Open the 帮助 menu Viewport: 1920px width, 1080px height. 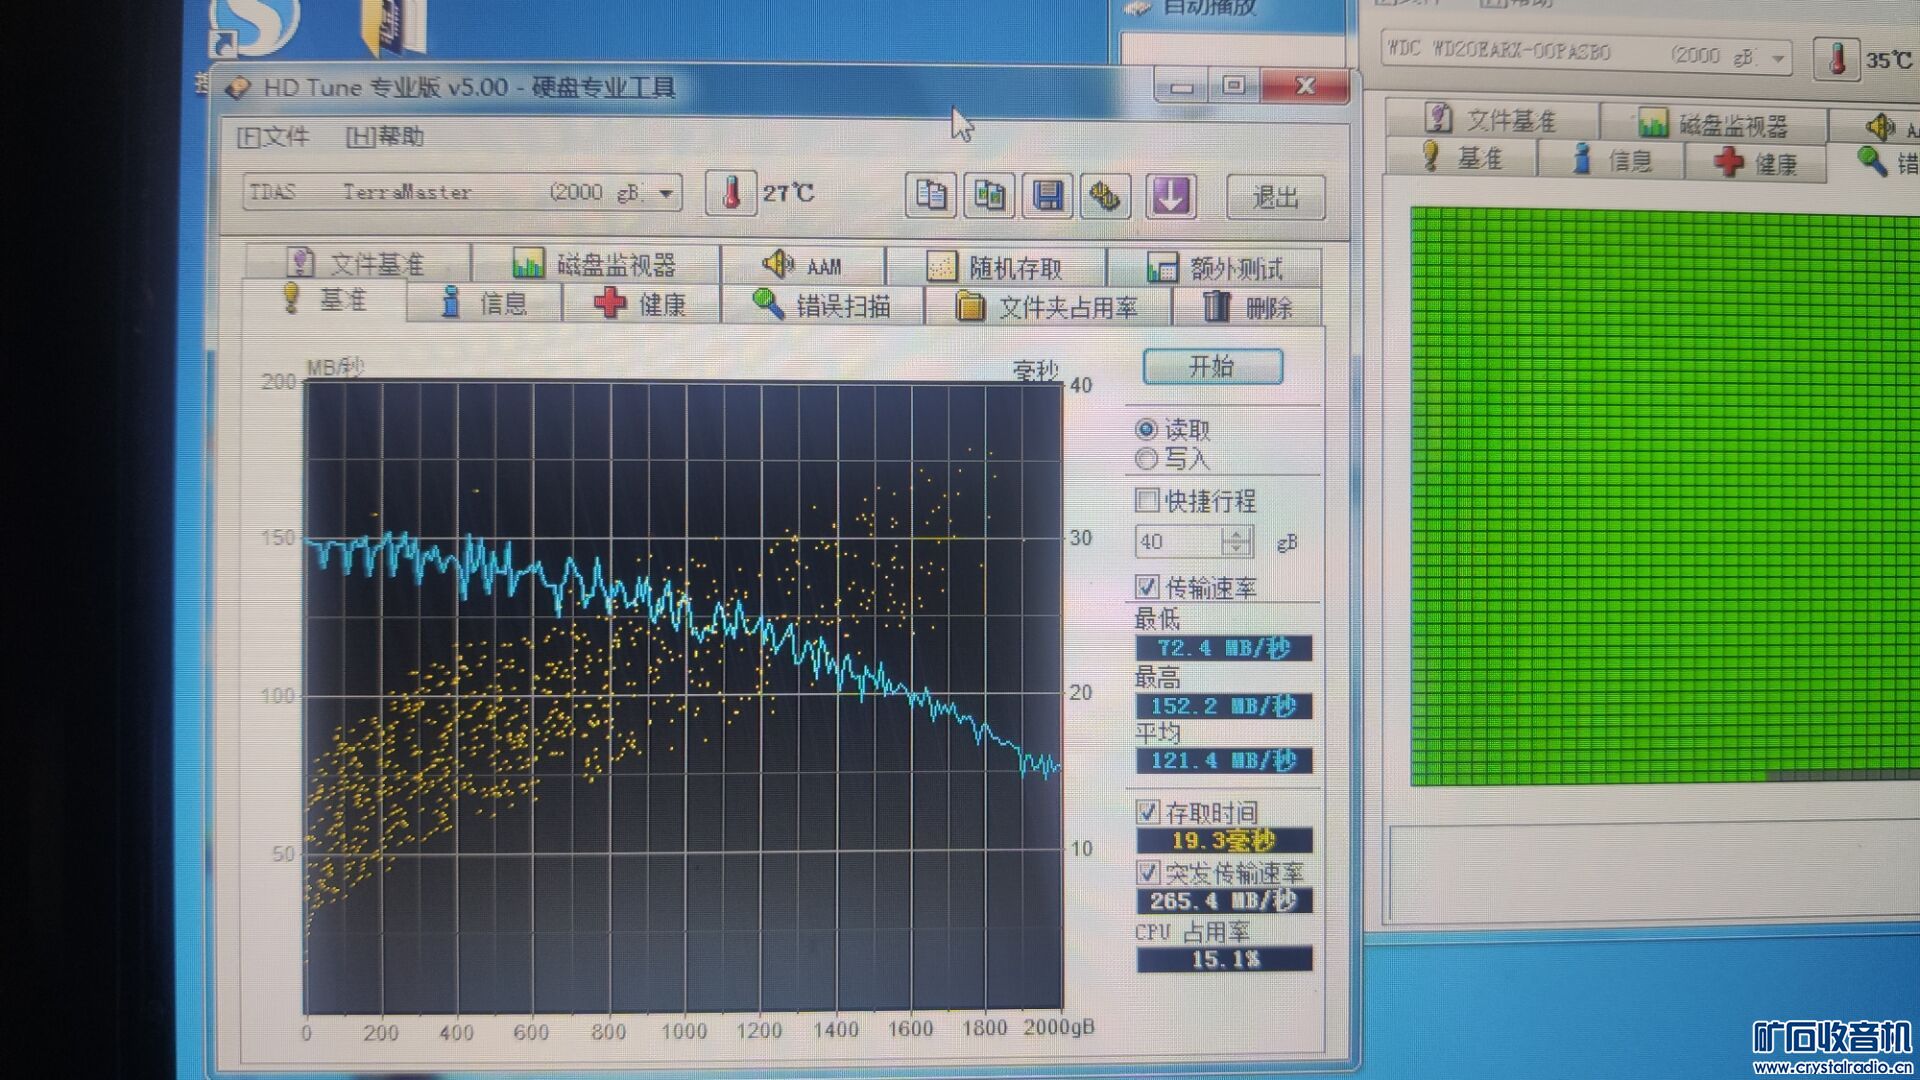pos(385,137)
